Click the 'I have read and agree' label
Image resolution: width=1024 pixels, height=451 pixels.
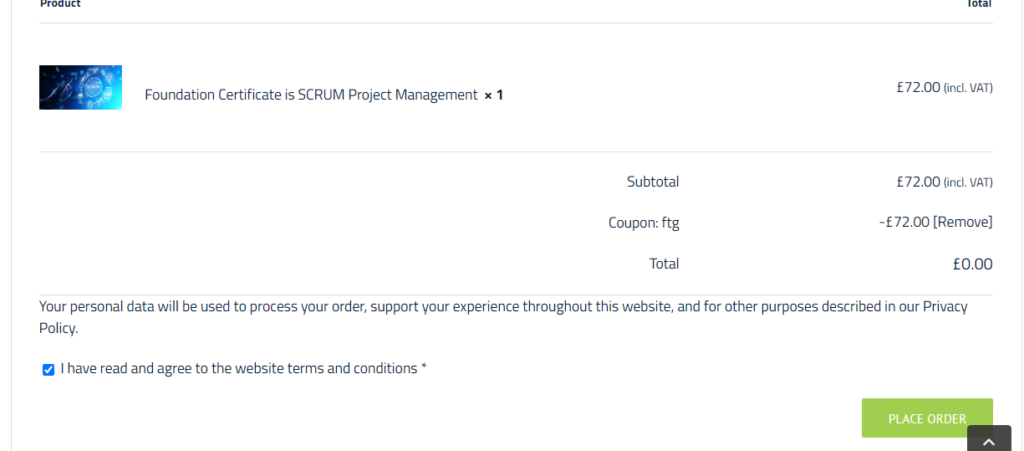(239, 369)
